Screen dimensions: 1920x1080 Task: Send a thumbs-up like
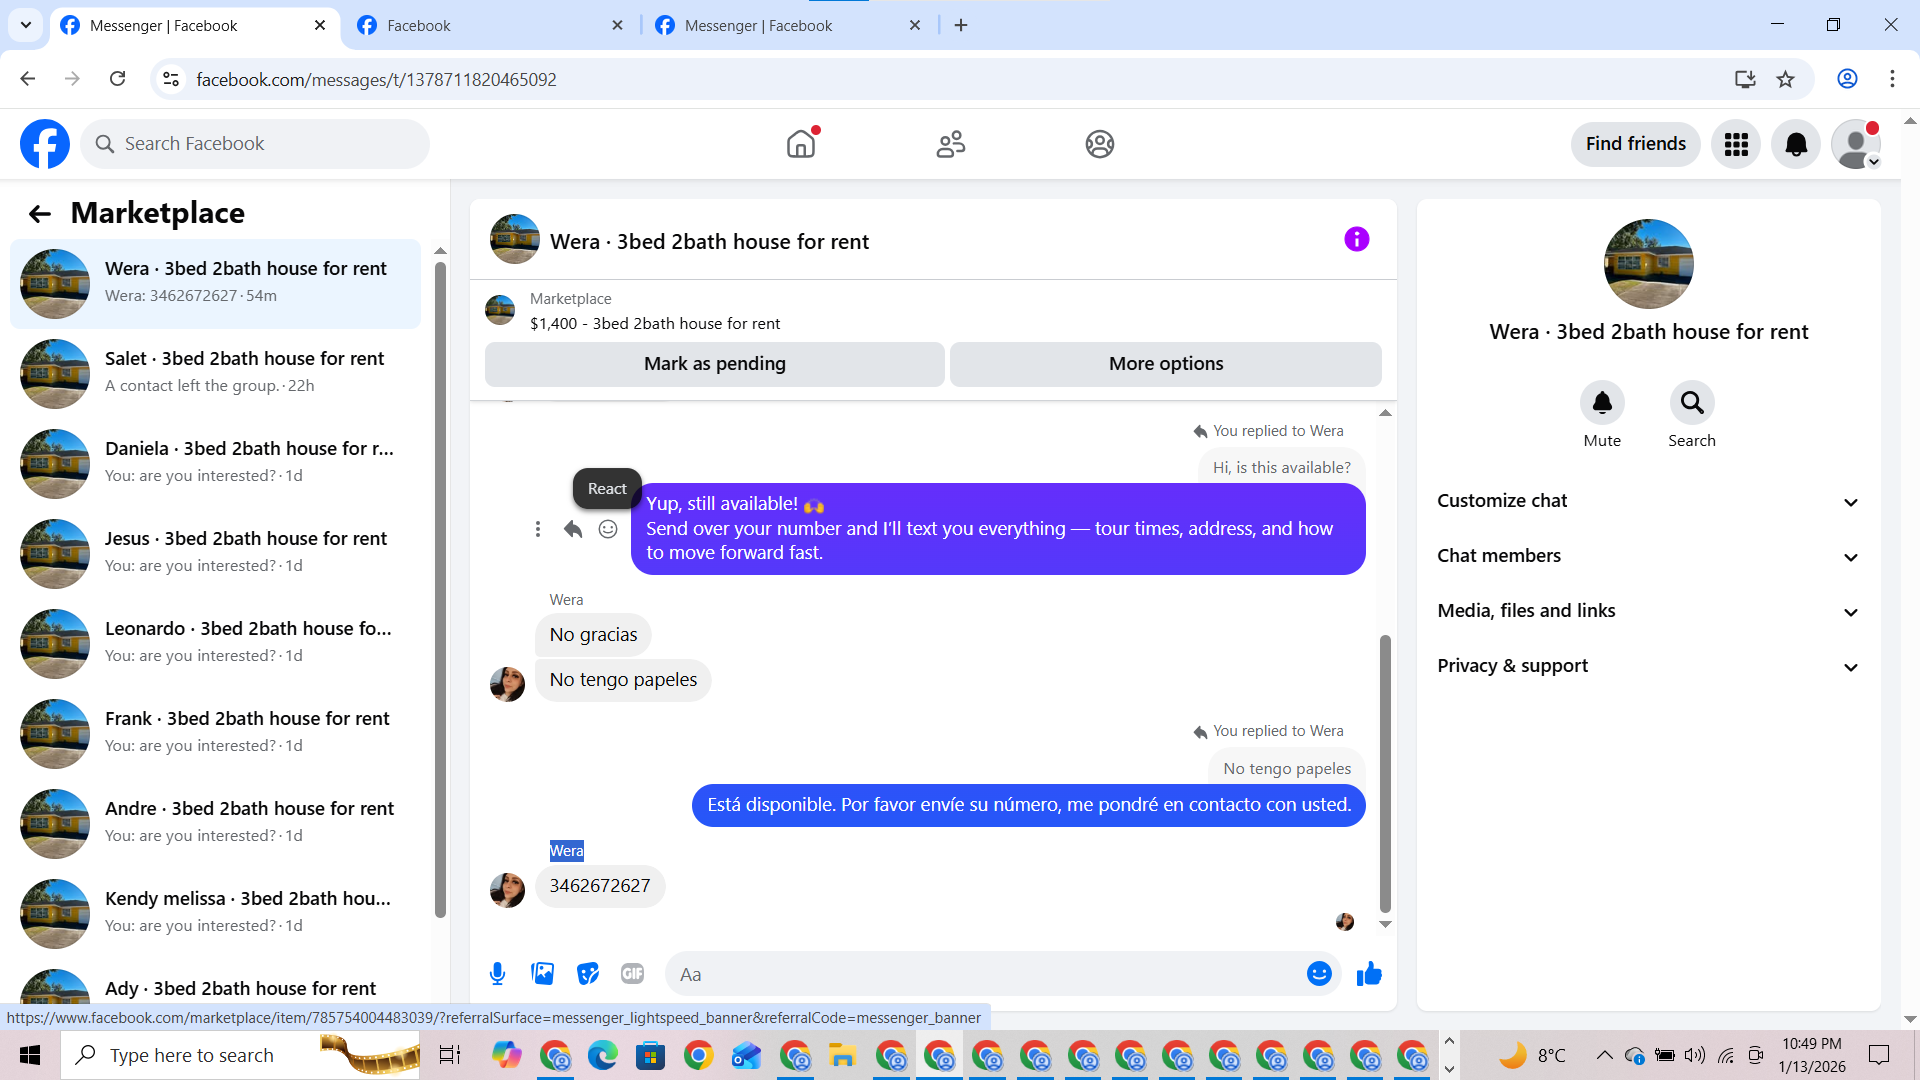pos(1369,974)
